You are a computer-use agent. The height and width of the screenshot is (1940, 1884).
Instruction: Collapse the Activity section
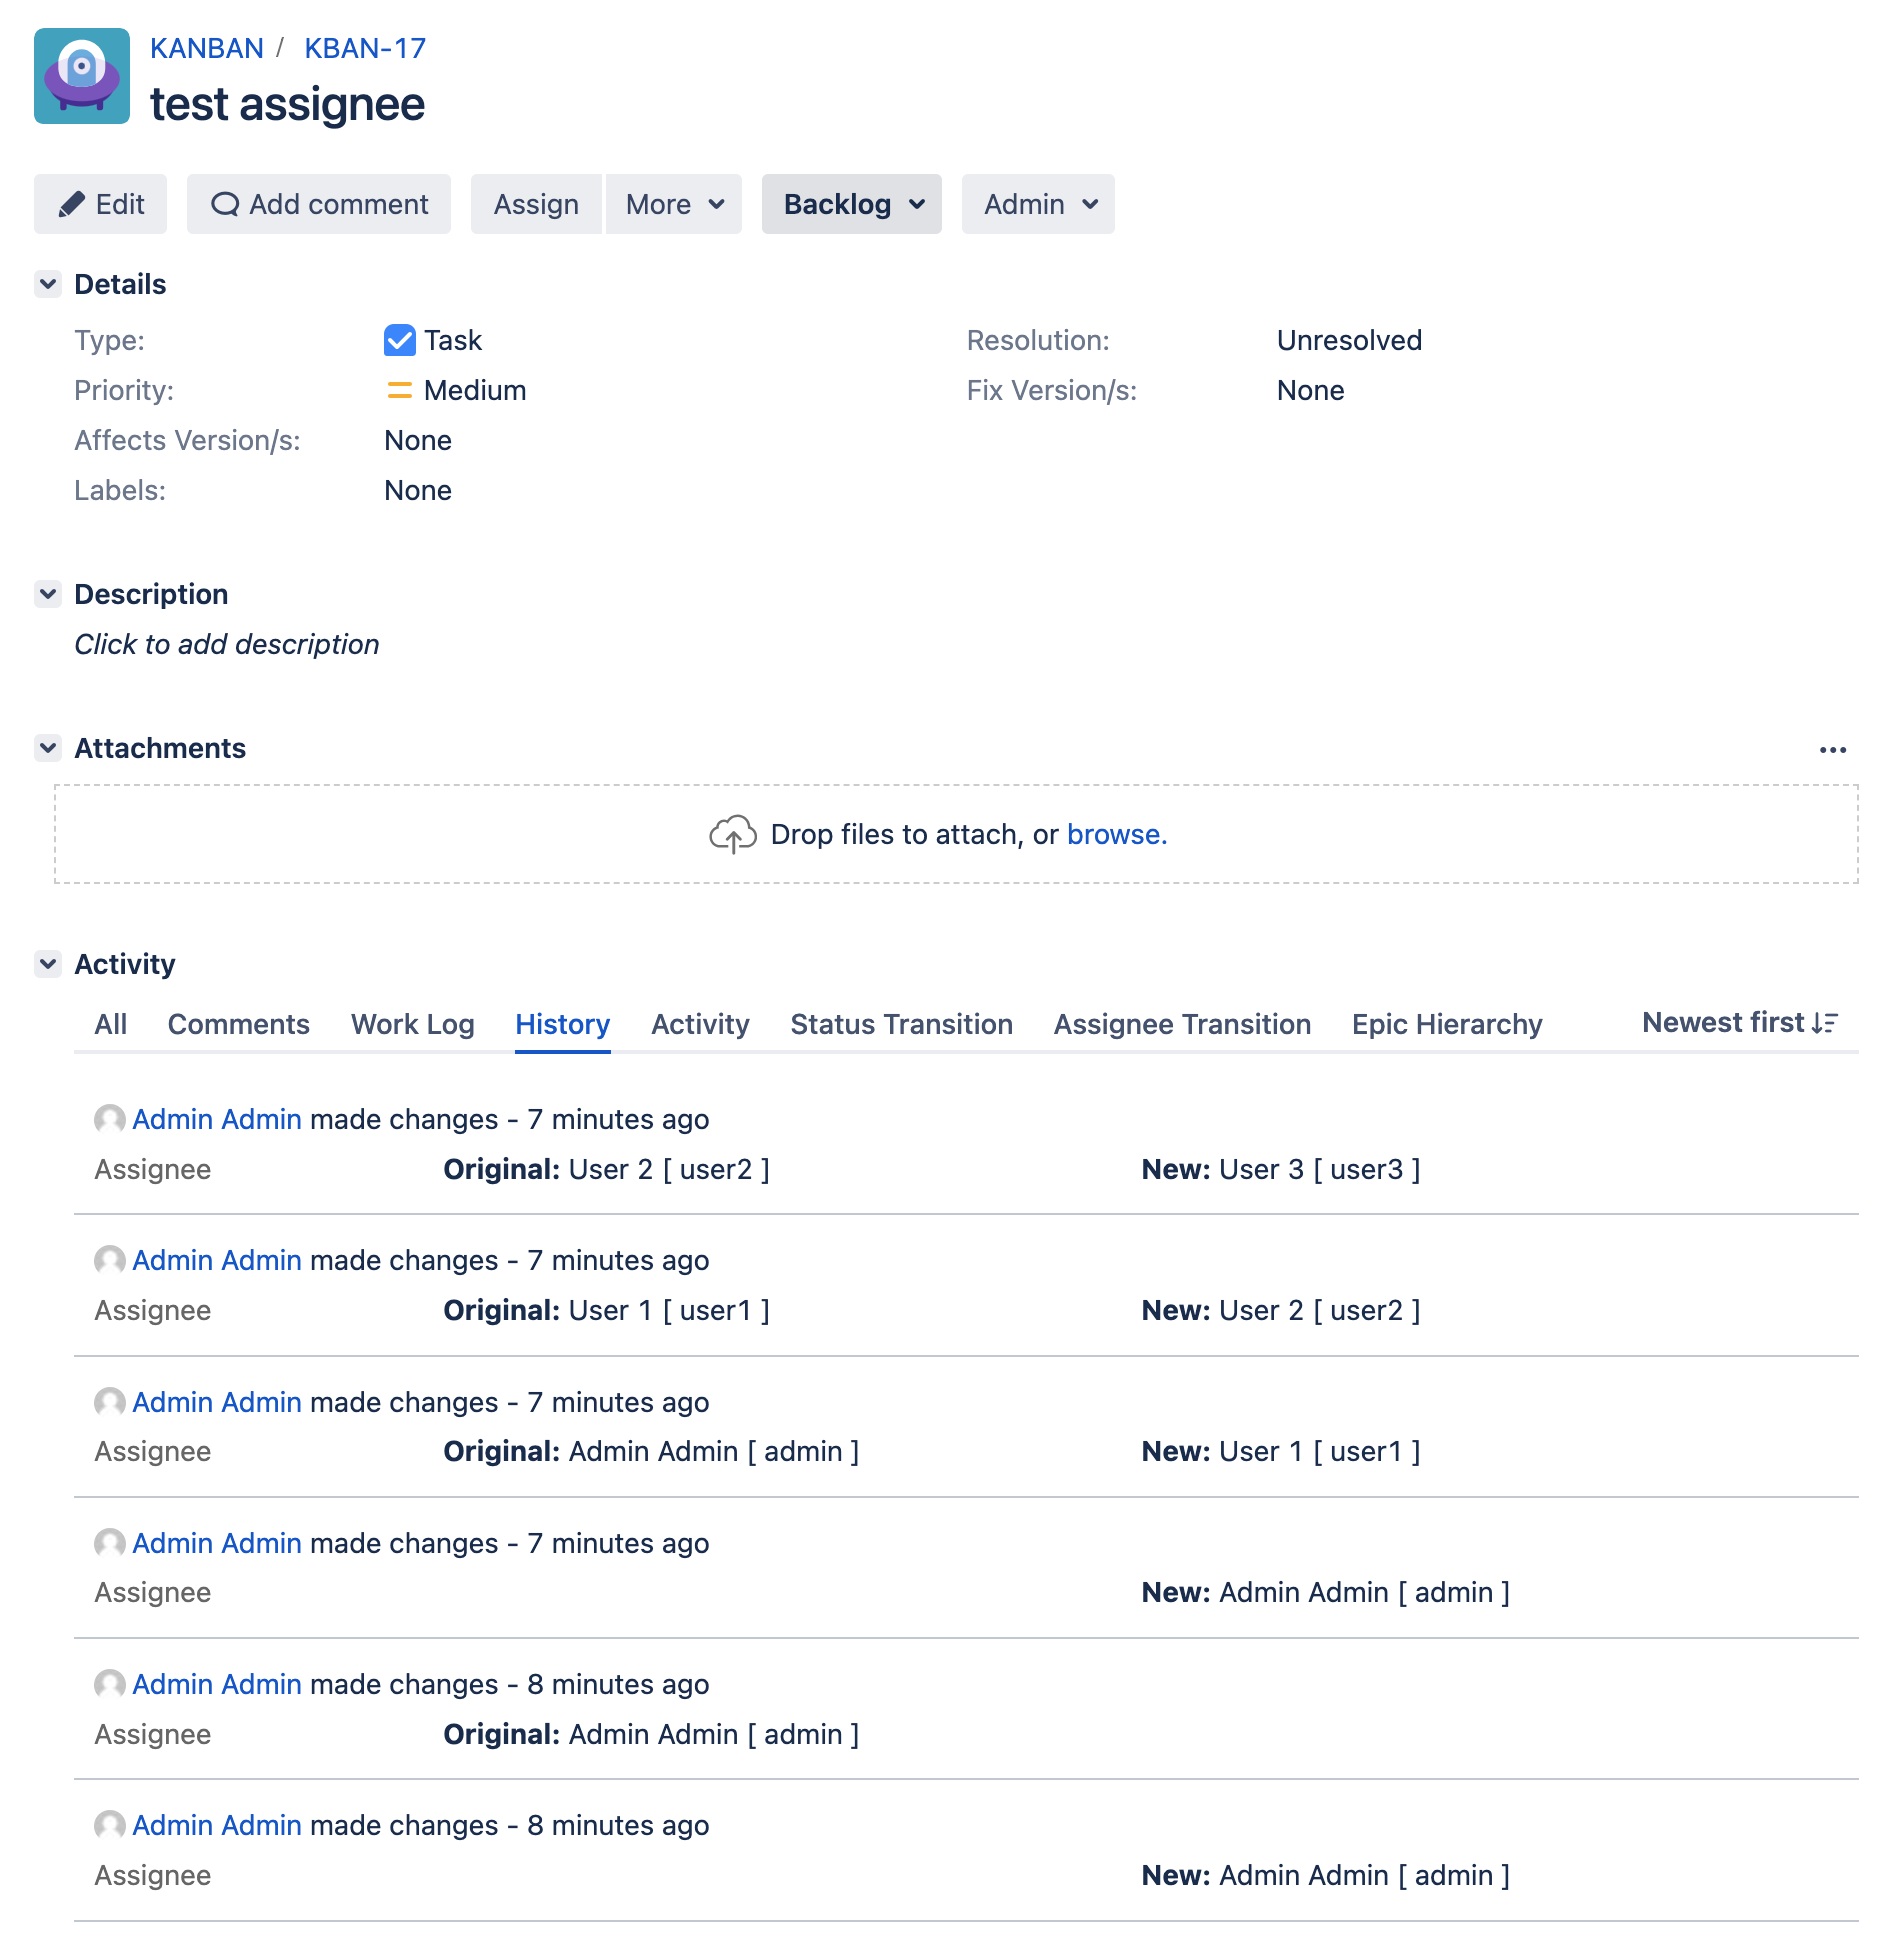tap(47, 963)
